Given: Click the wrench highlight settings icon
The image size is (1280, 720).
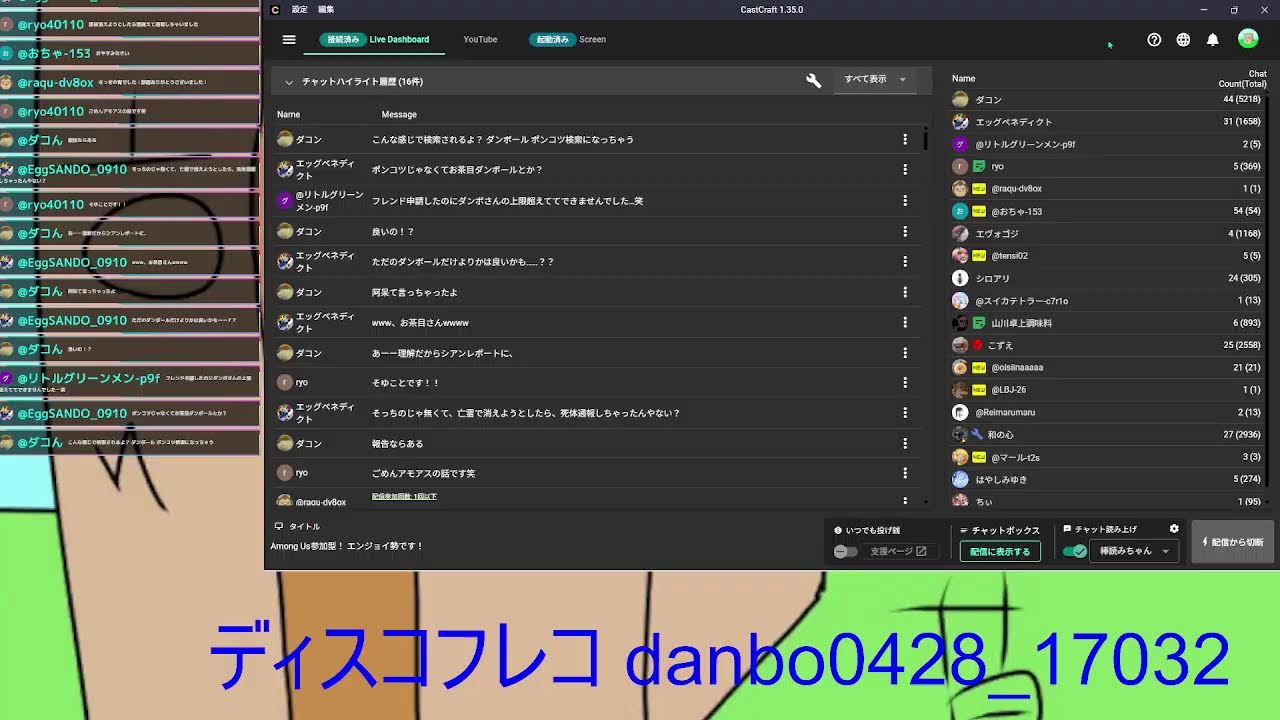Looking at the screenshot, I should 814,81.
